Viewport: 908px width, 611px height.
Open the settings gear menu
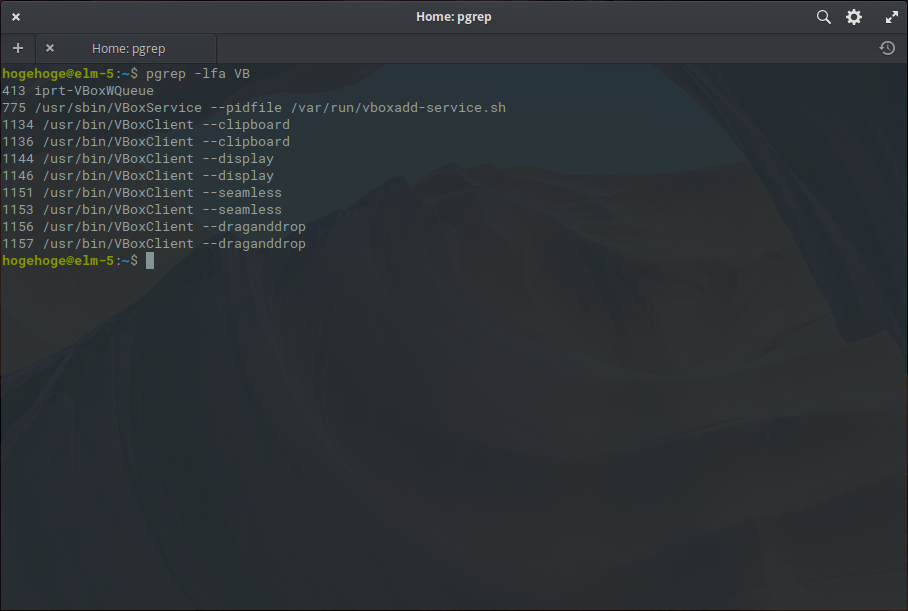(854, 17)
